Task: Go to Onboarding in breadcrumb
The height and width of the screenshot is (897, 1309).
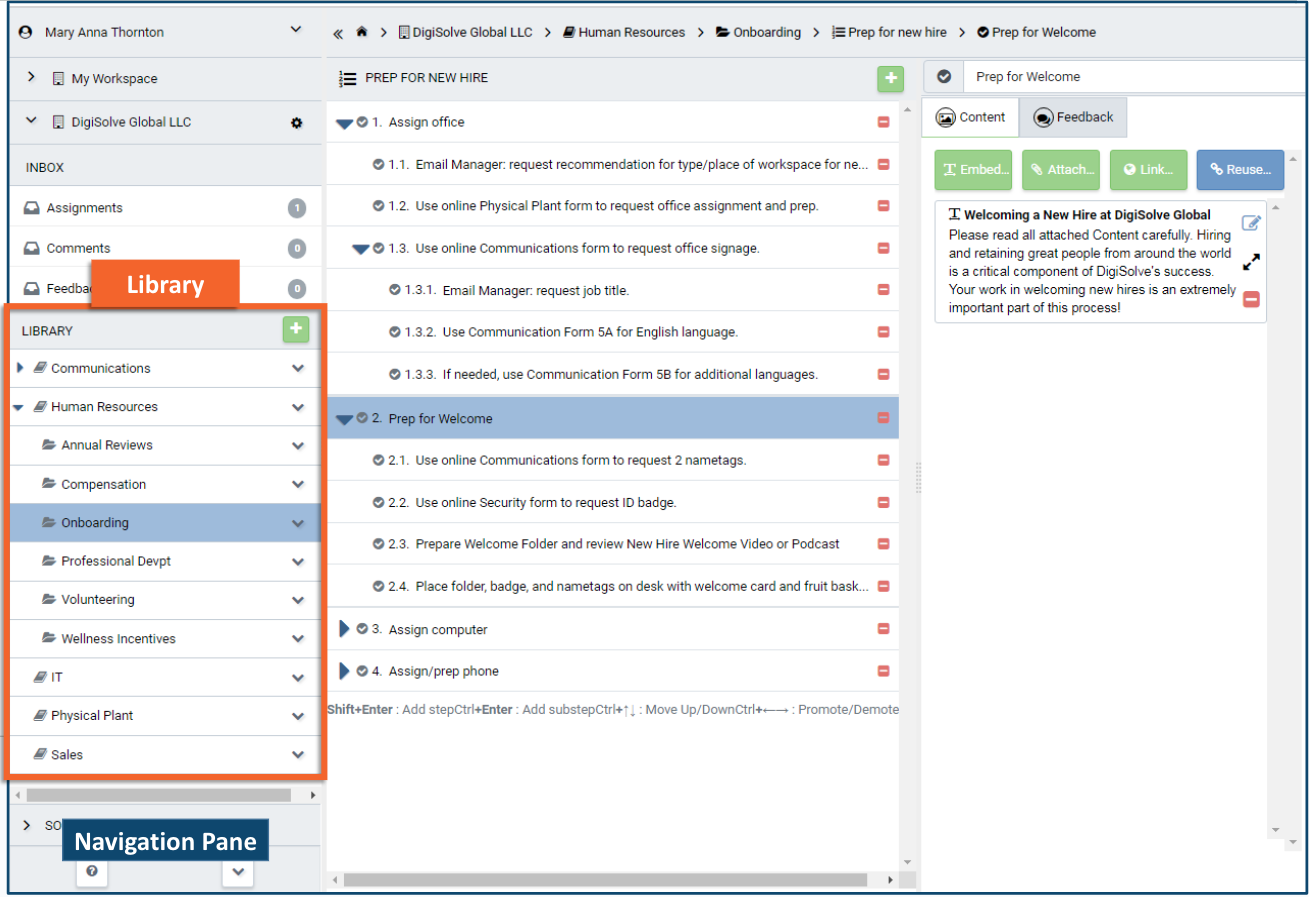Action: pyautogui.click(x=759, y=33)
